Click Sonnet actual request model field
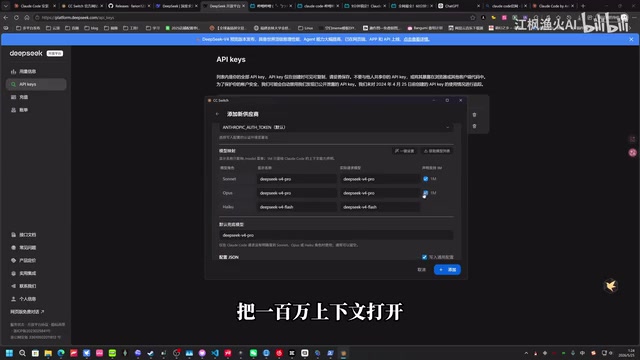The width and height of the screenshot is (640, 360). point(380,179)
